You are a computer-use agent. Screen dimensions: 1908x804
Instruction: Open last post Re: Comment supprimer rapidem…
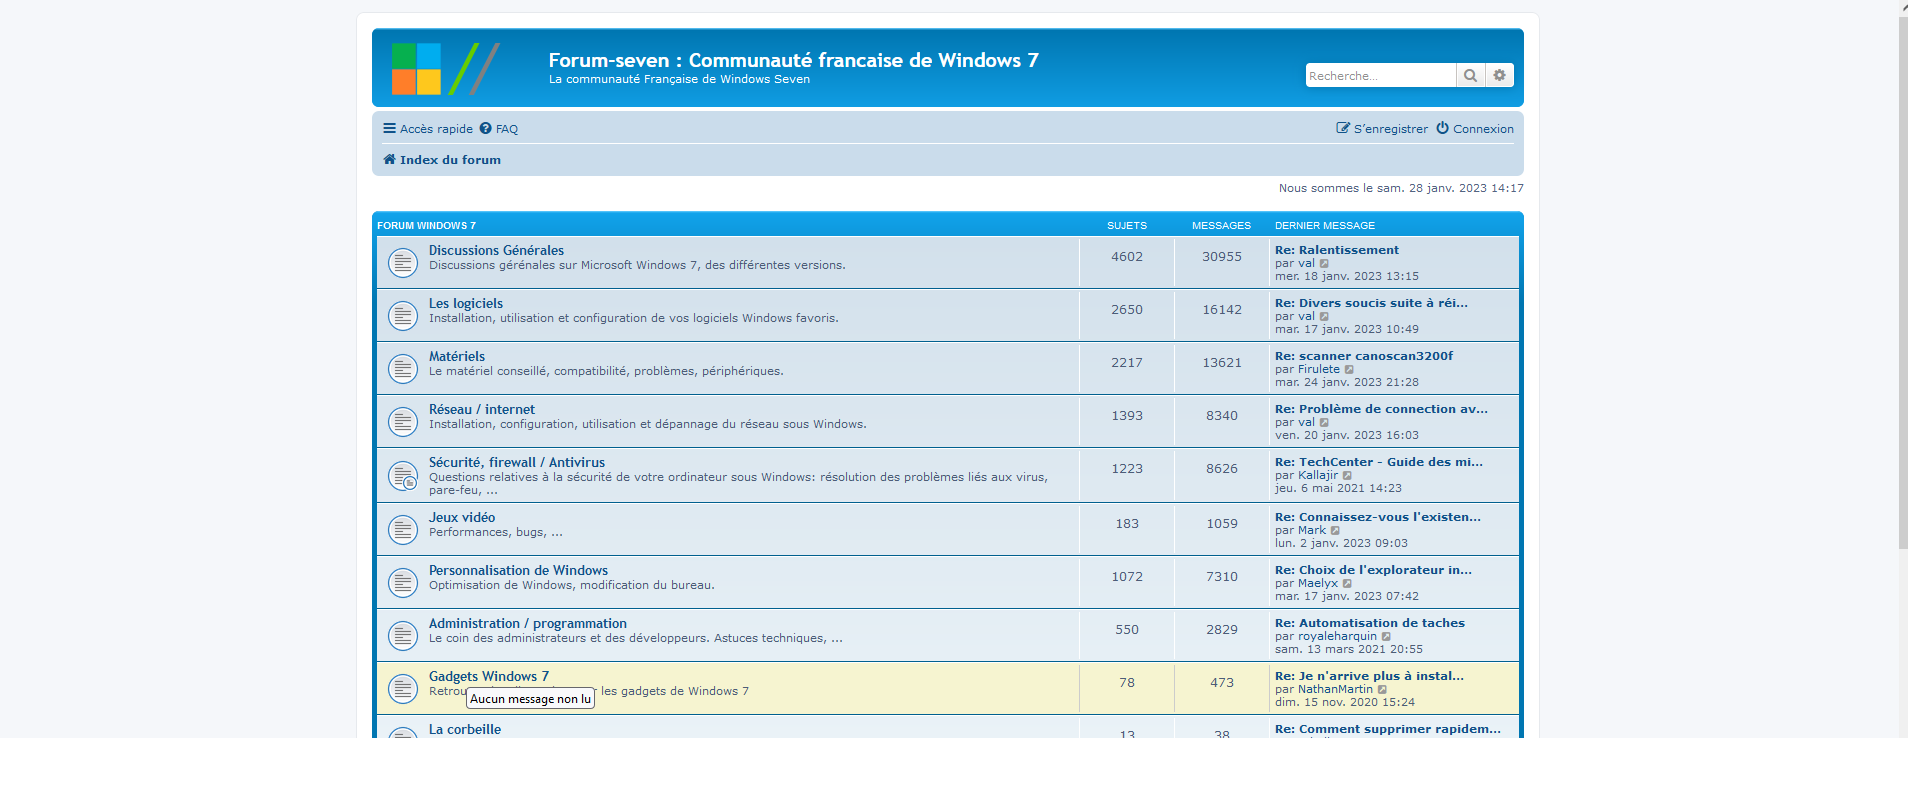click(x=1388, y=729)
